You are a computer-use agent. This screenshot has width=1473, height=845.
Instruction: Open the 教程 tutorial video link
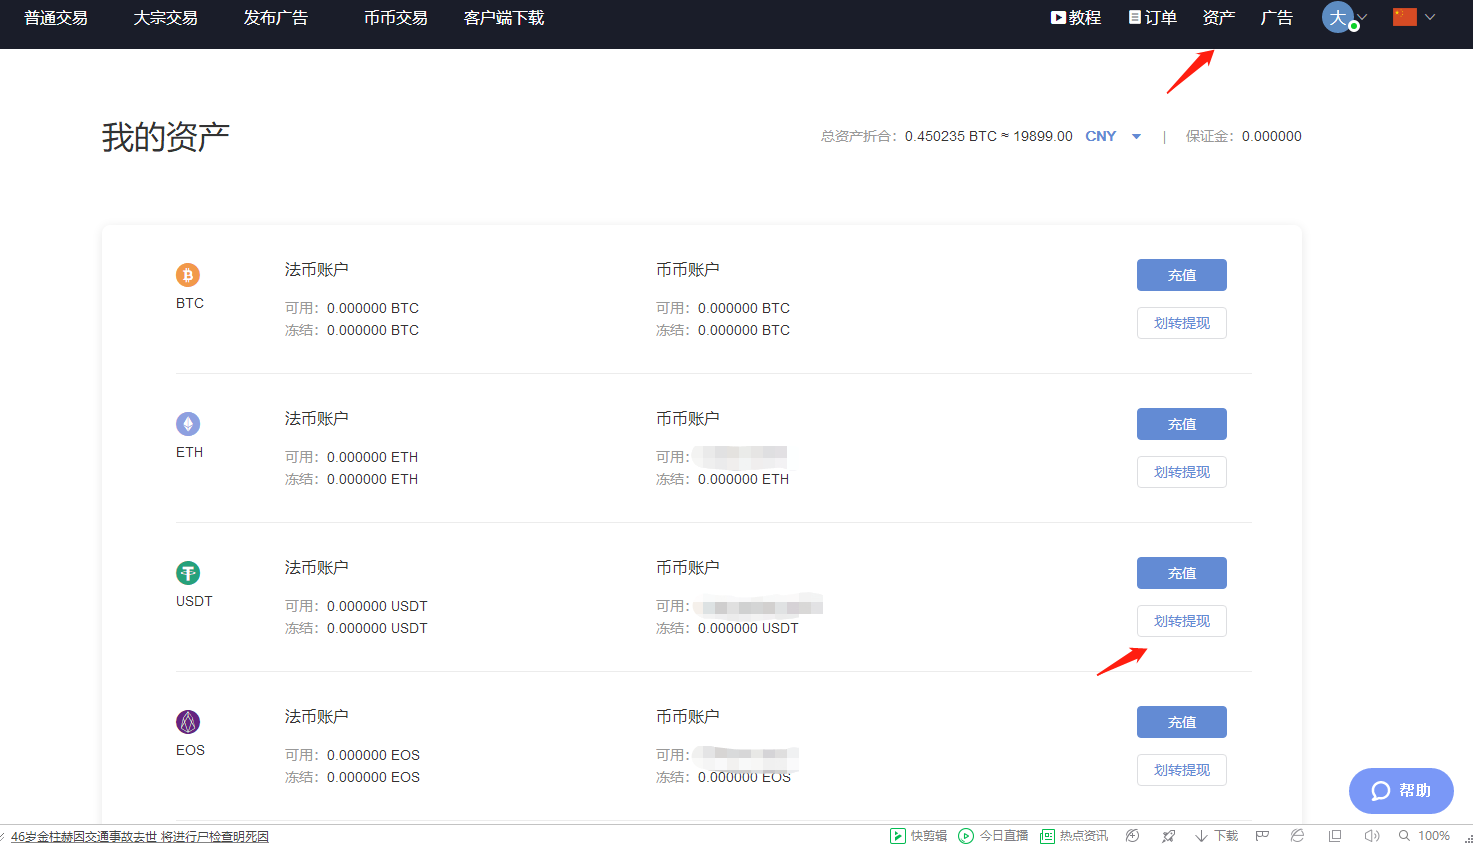pyautogui.click(x=1076, y=18)
